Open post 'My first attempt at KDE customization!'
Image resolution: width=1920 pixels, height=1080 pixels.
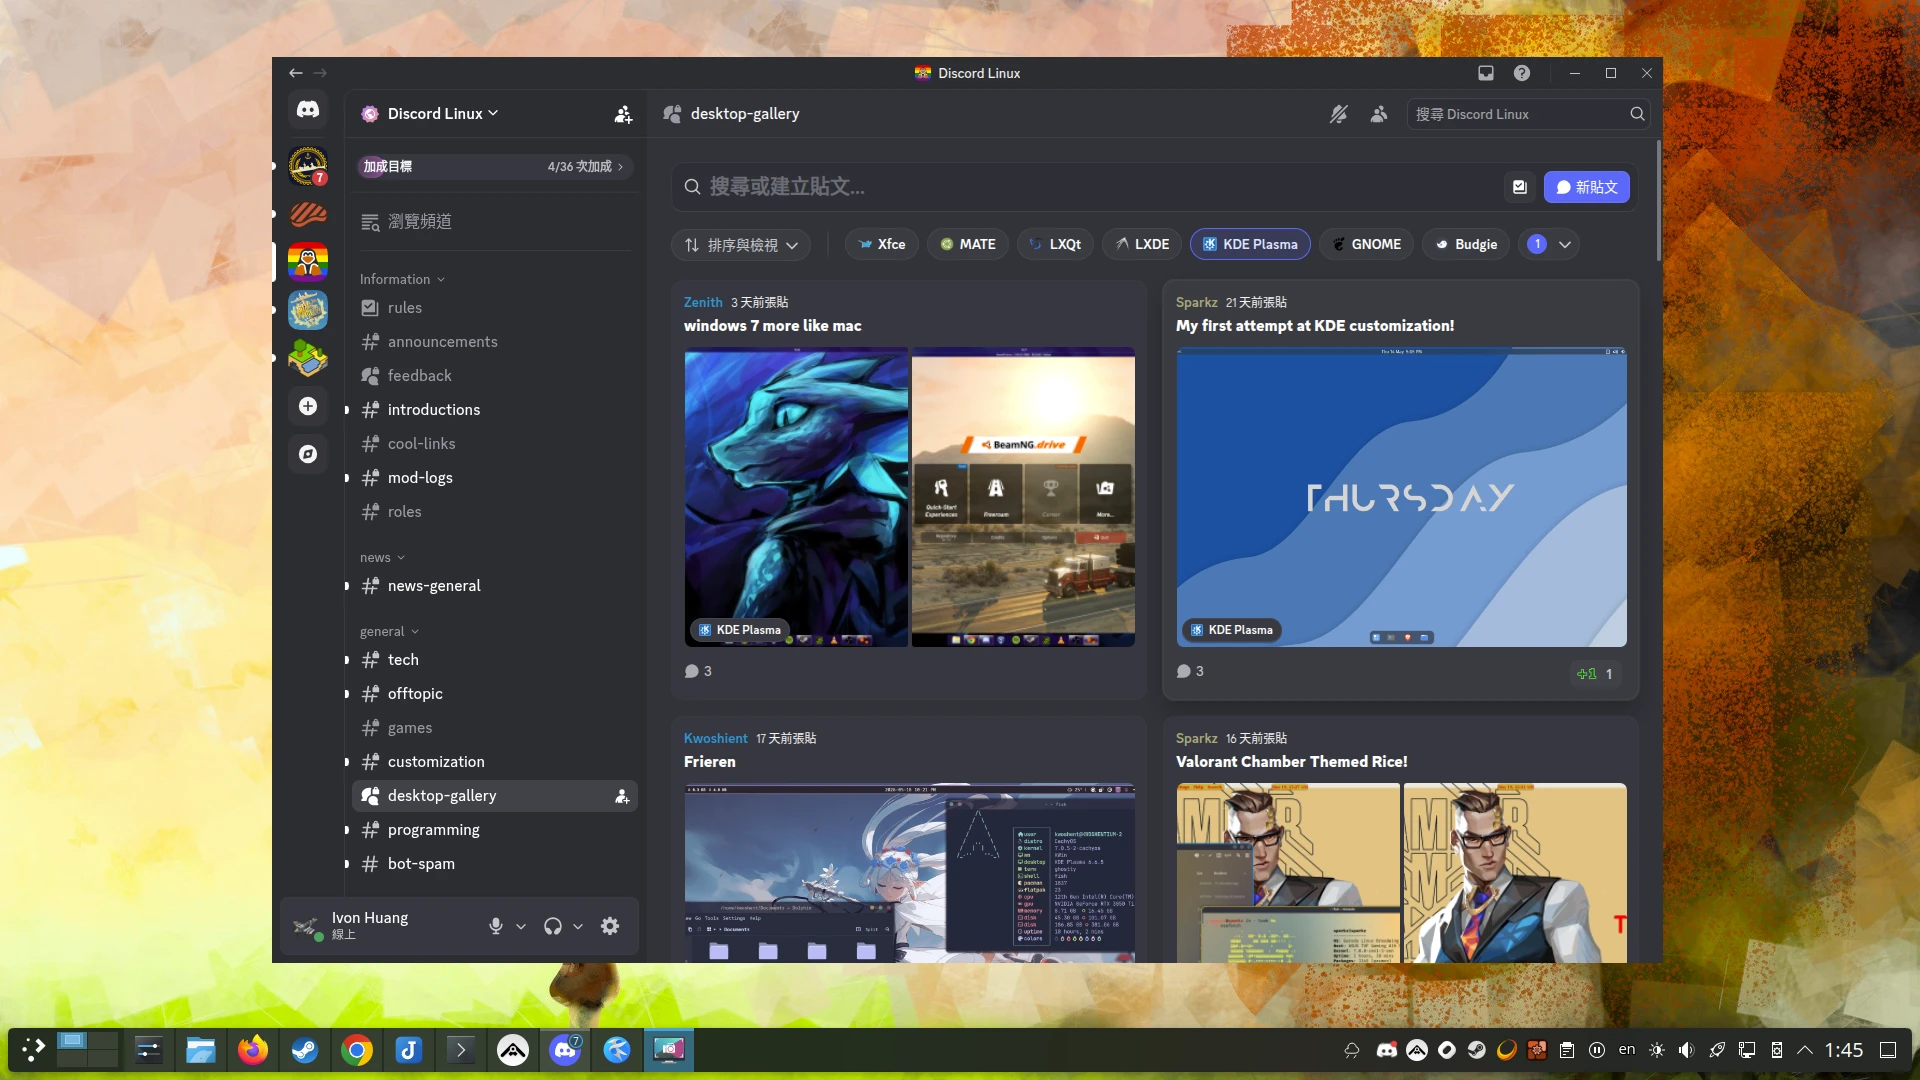(1315, 326)
